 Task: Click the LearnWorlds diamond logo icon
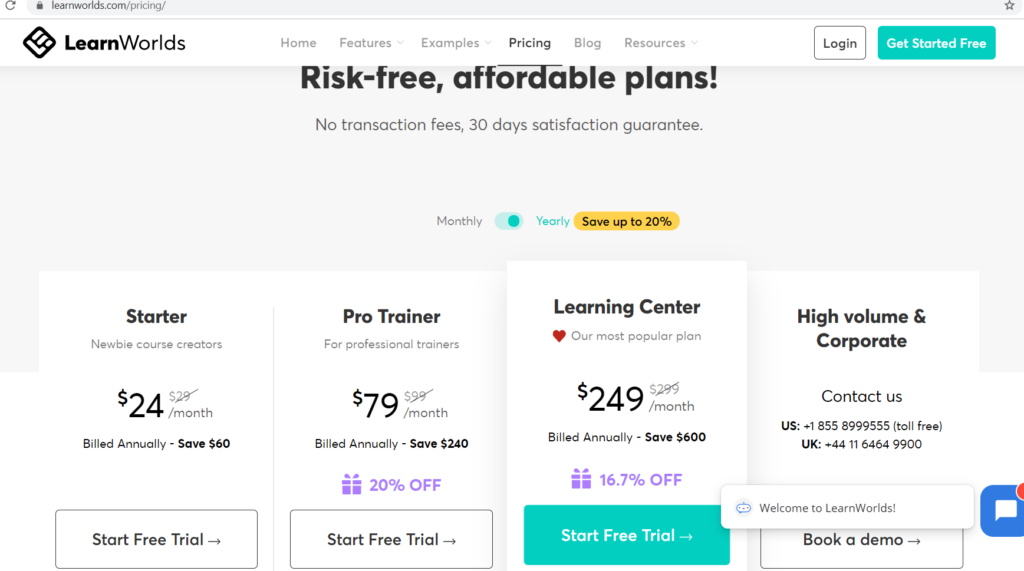(x=39, y=42)
